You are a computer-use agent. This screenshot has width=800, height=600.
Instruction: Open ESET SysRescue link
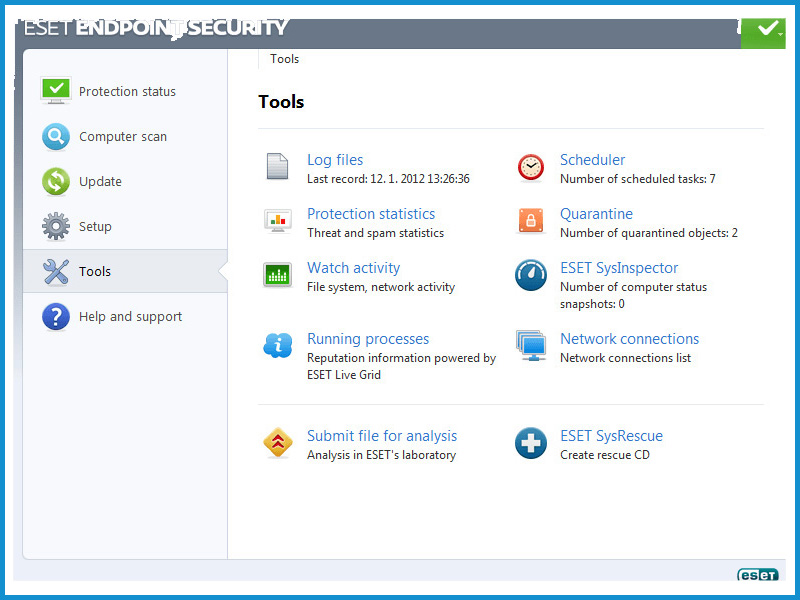(611, 436)
